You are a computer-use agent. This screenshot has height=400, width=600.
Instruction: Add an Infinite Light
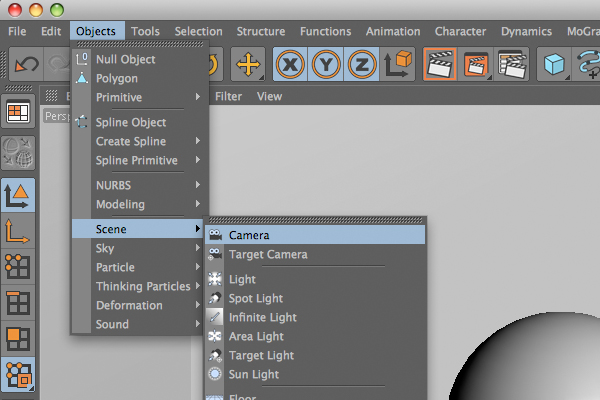[315, 317]
